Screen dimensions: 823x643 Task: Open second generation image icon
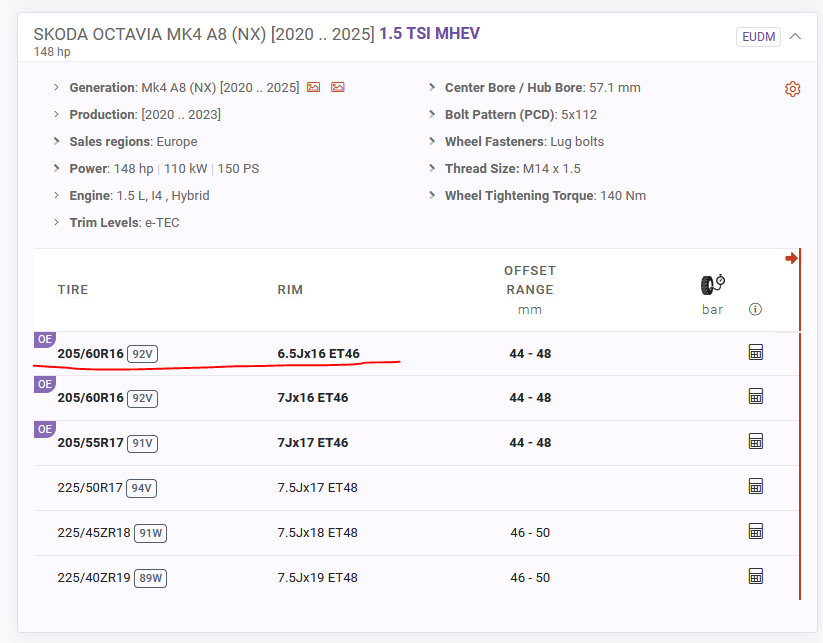pos(337,87)
